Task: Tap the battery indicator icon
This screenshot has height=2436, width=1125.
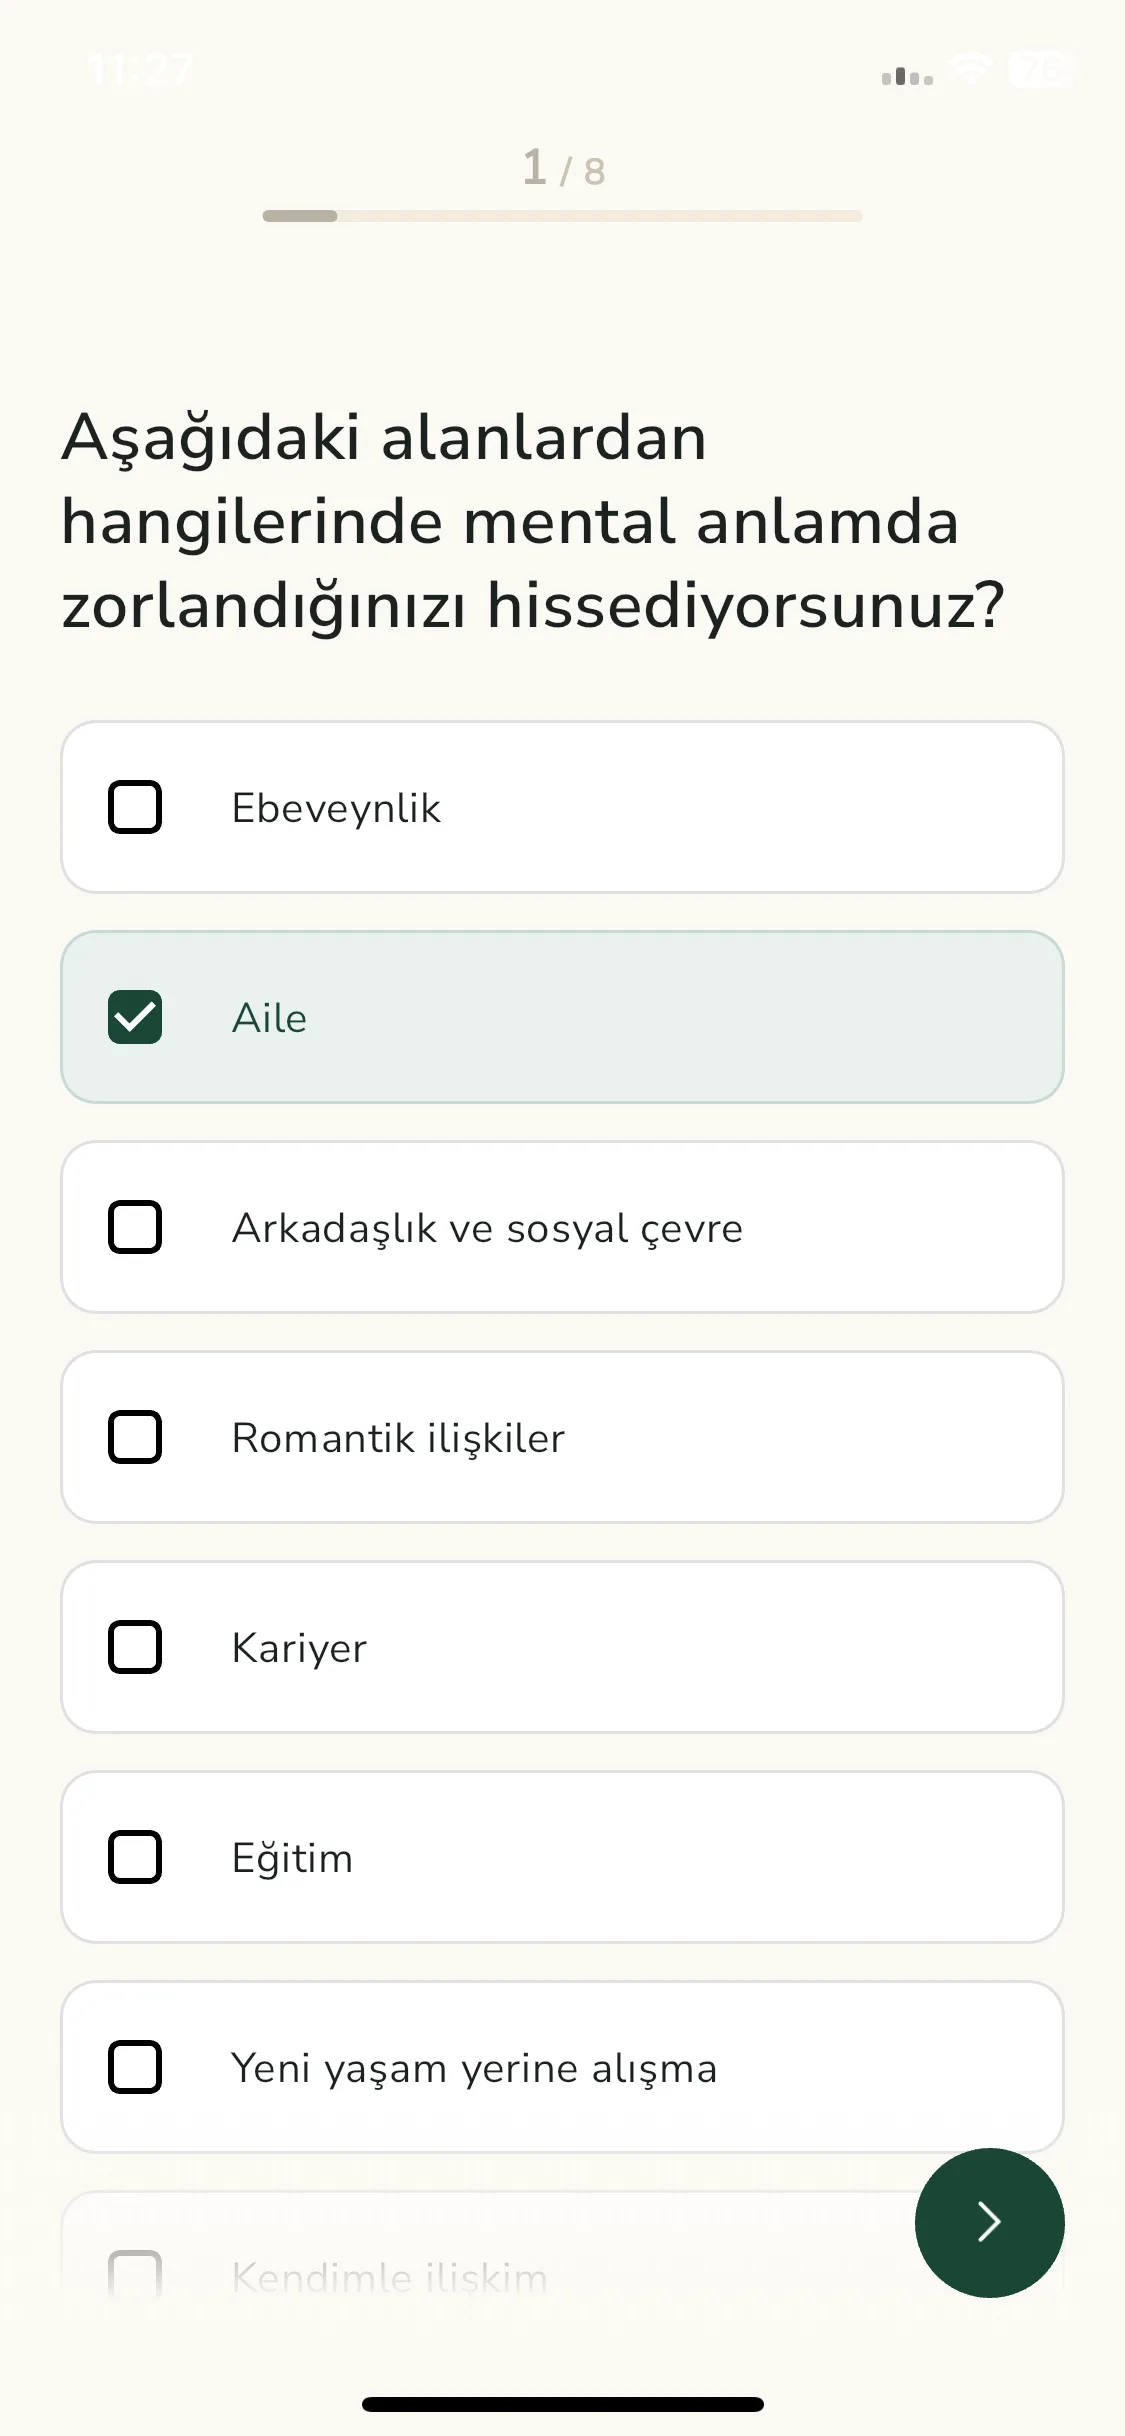Action: [1040, 70]
